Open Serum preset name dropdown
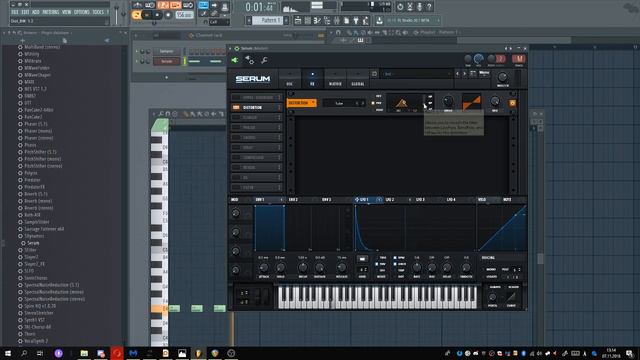 pos(416,74)
